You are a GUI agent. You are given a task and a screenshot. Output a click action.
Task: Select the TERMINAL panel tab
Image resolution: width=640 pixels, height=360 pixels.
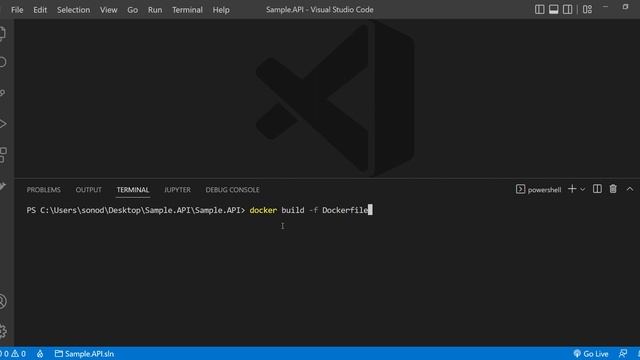(133, 190)
